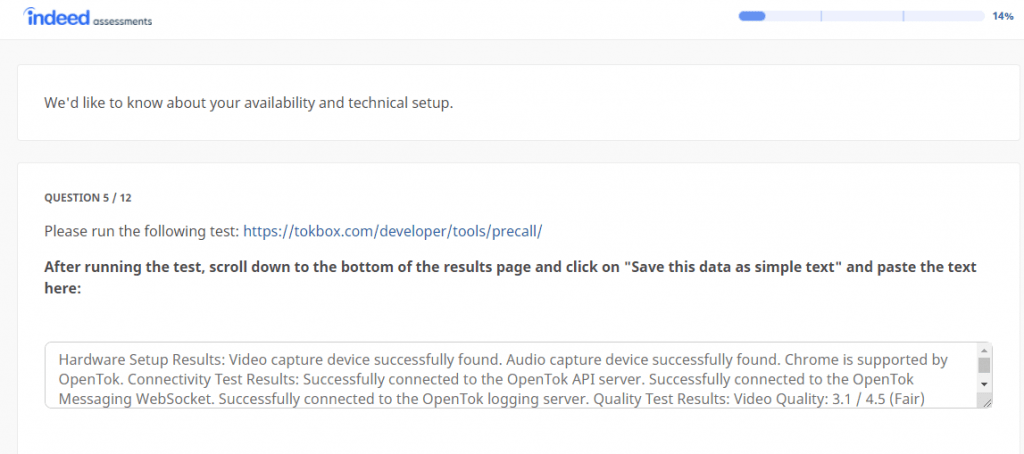Click the Indeed logo
Viewport: 1024px width, 454px height.
click(x=57, y=17)
